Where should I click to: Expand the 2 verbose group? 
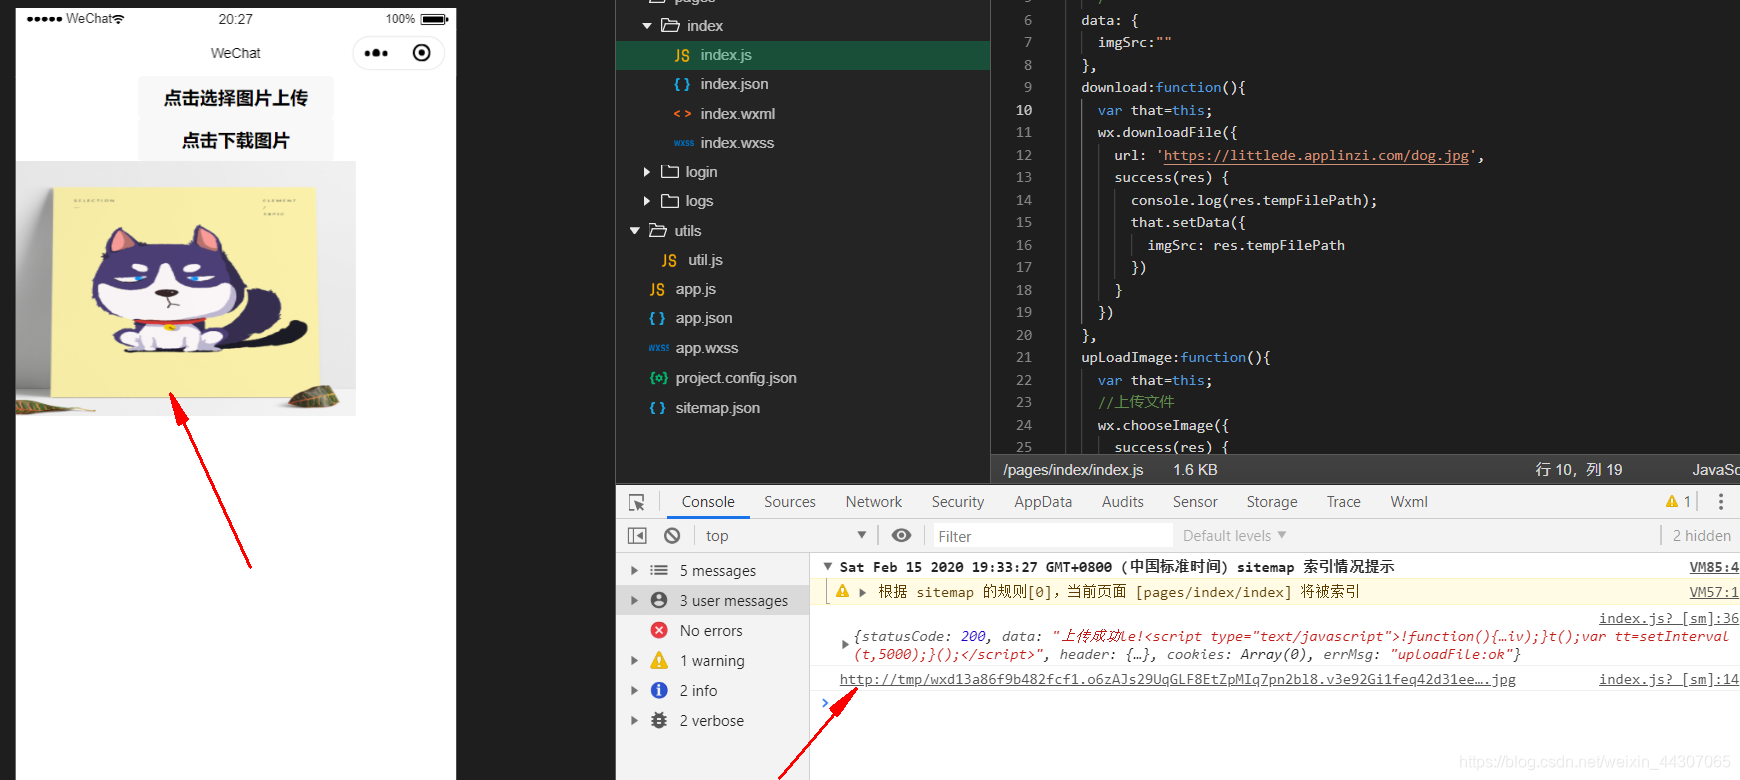point(634,720)
